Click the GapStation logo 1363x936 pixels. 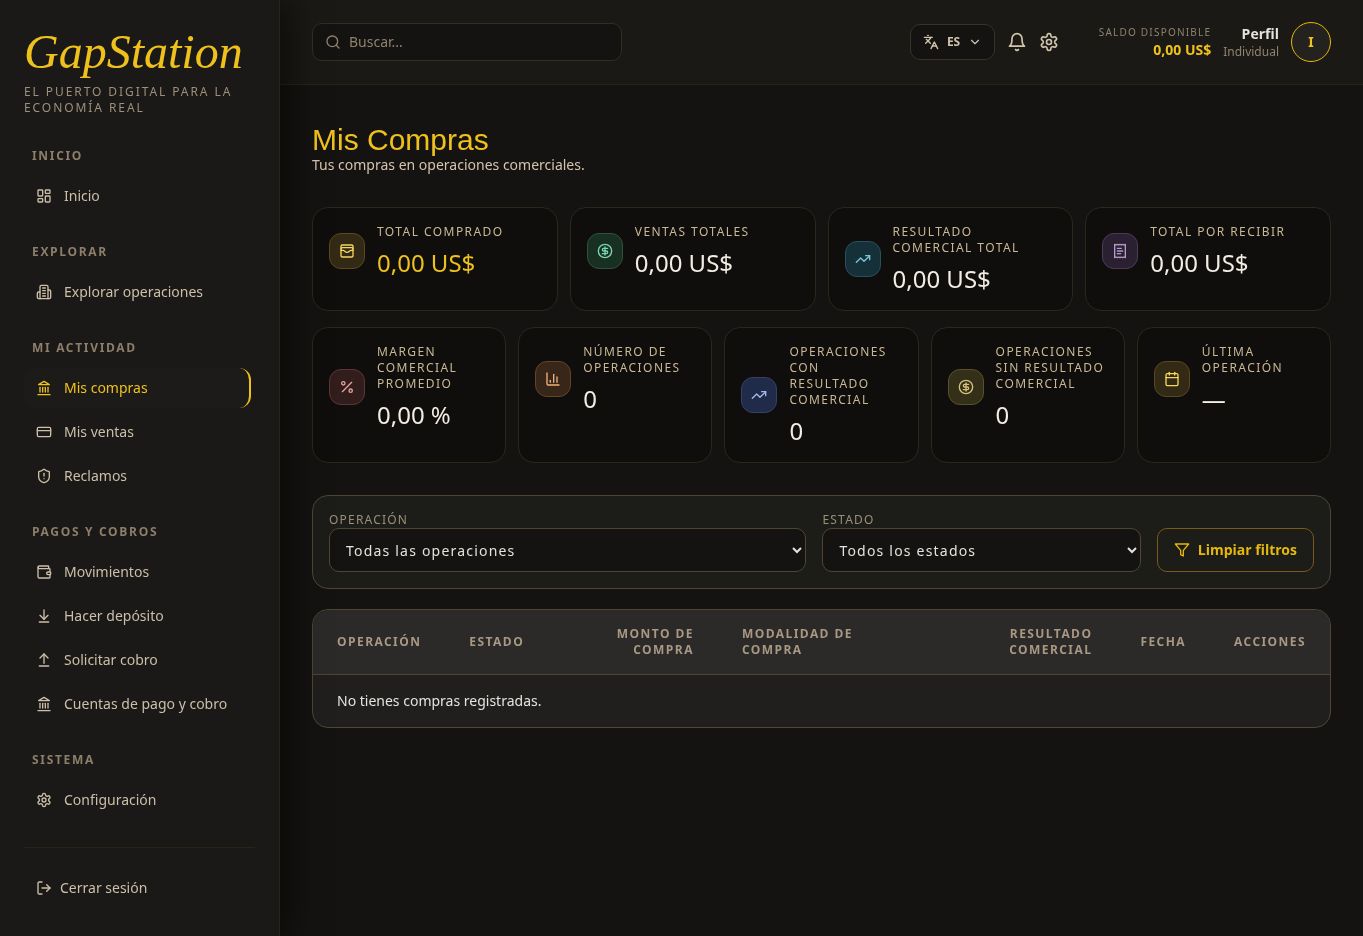pos(133,53)
